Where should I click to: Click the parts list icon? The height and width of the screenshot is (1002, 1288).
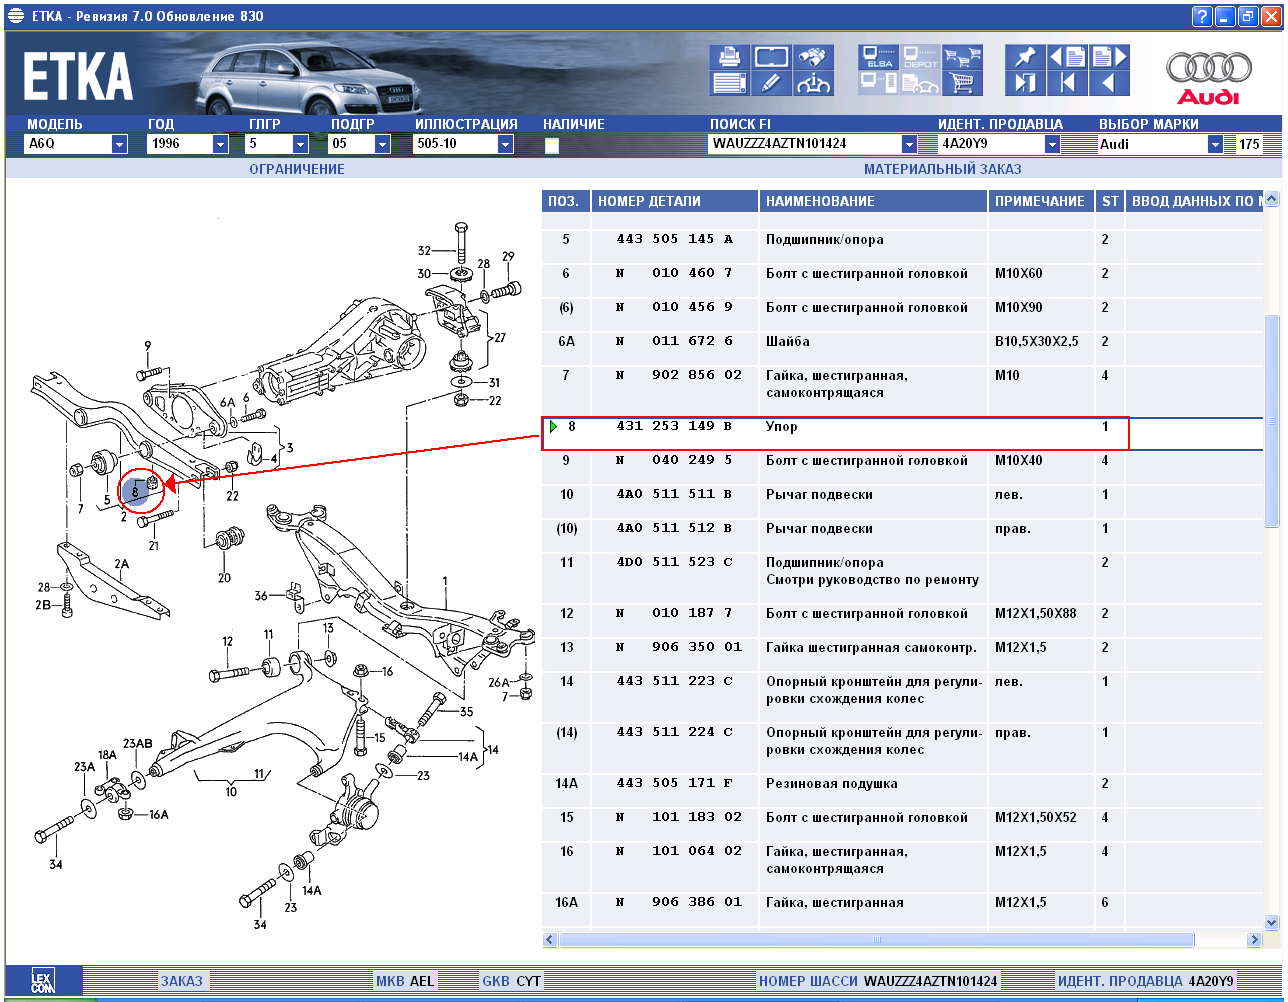click(730, 83)
